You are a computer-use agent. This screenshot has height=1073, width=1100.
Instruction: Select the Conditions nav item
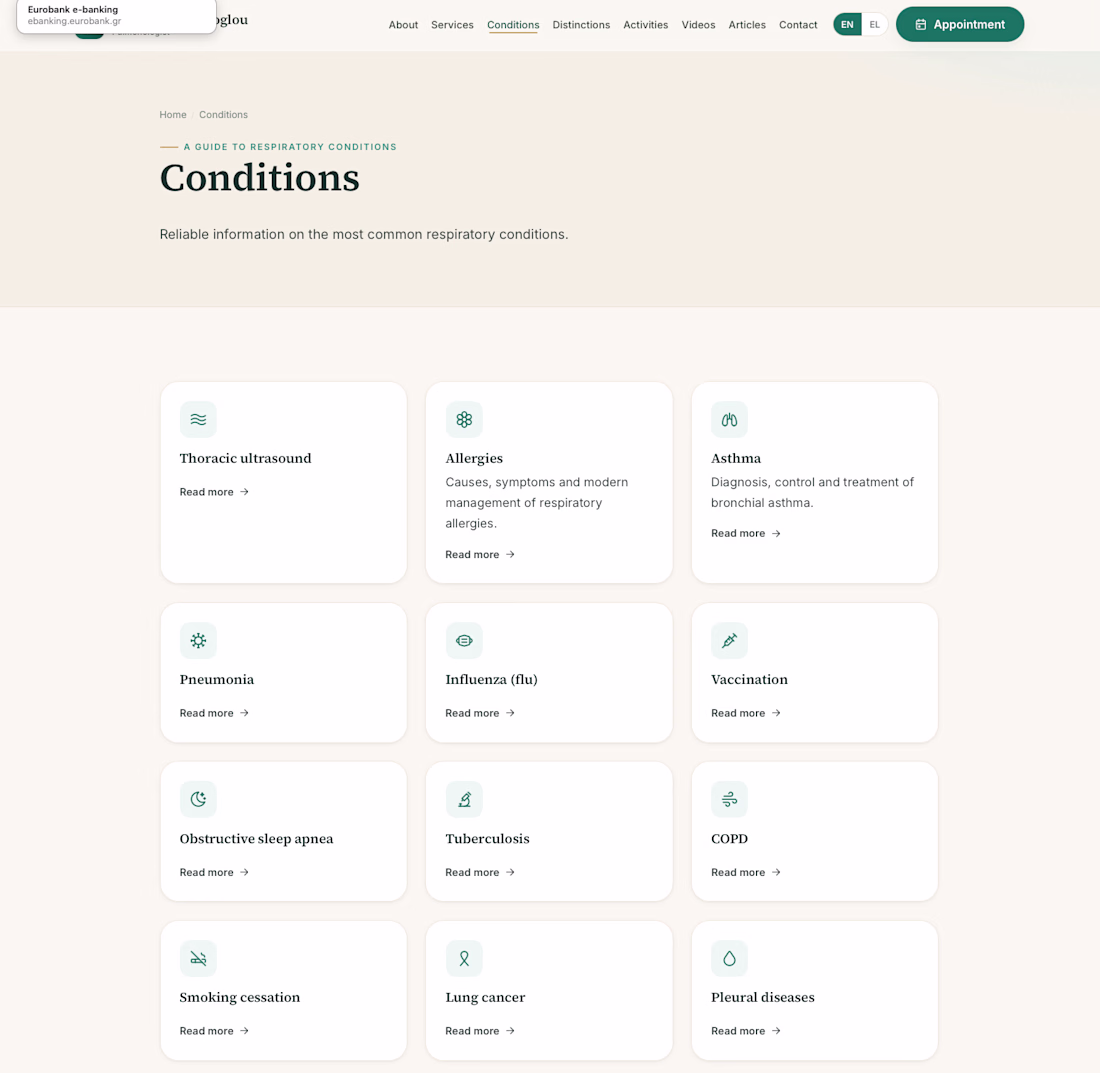tap(513, 25)
